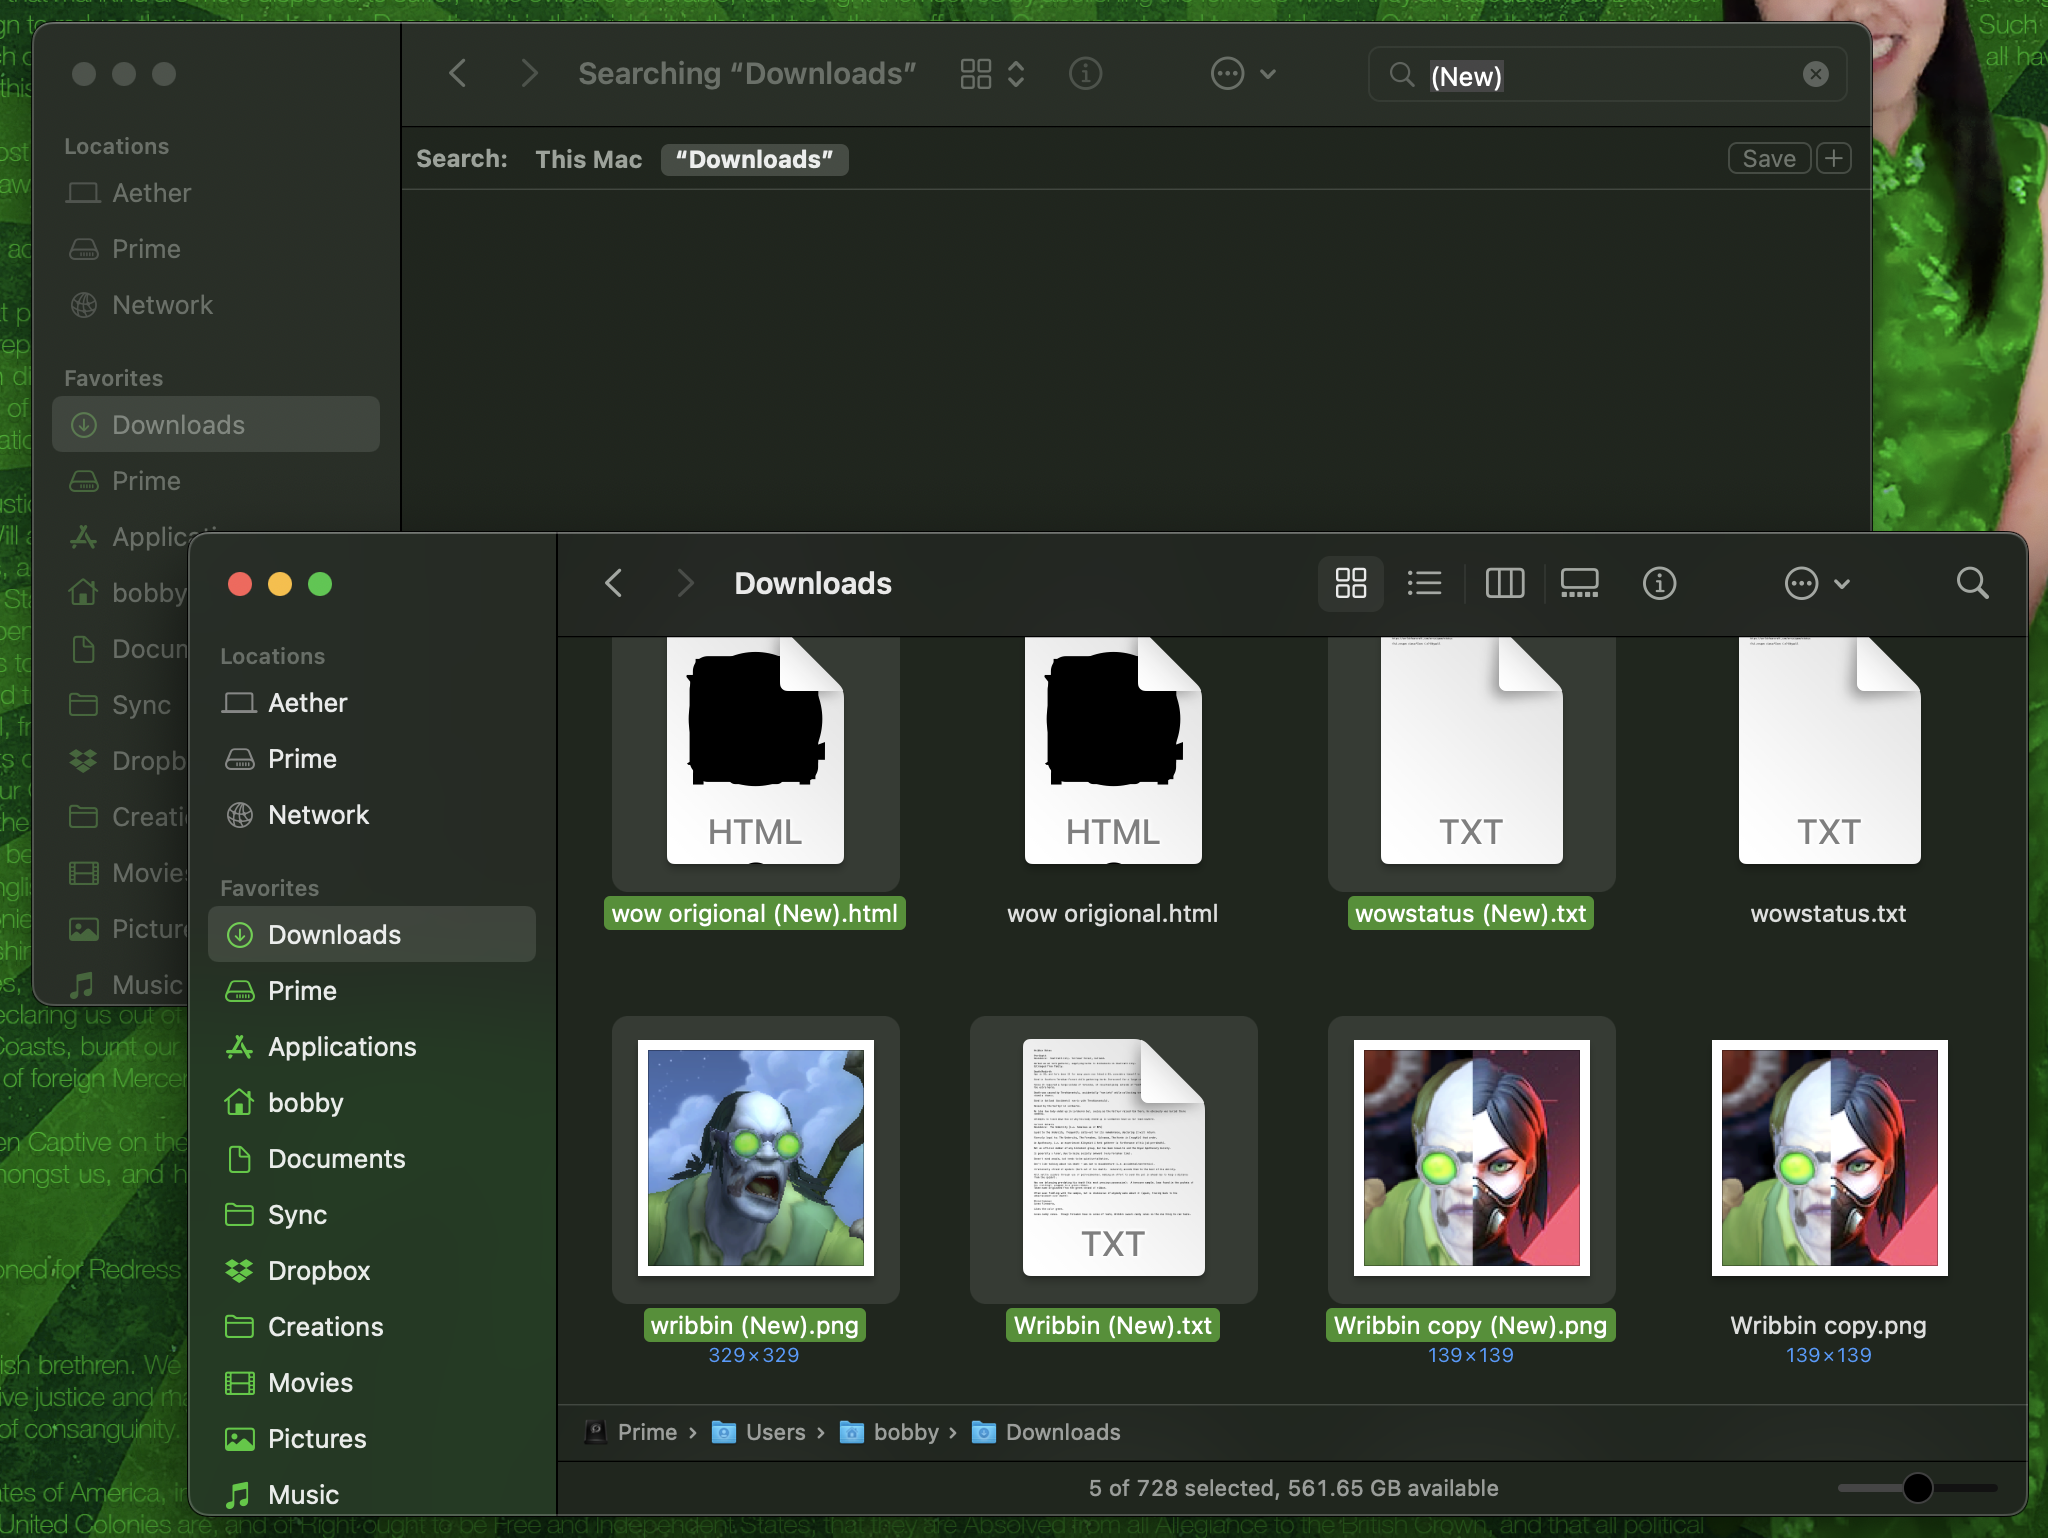Viewport: 2048px width, 1538px height.
Task: Switch front window to column view
Action: pos(1504,583)
